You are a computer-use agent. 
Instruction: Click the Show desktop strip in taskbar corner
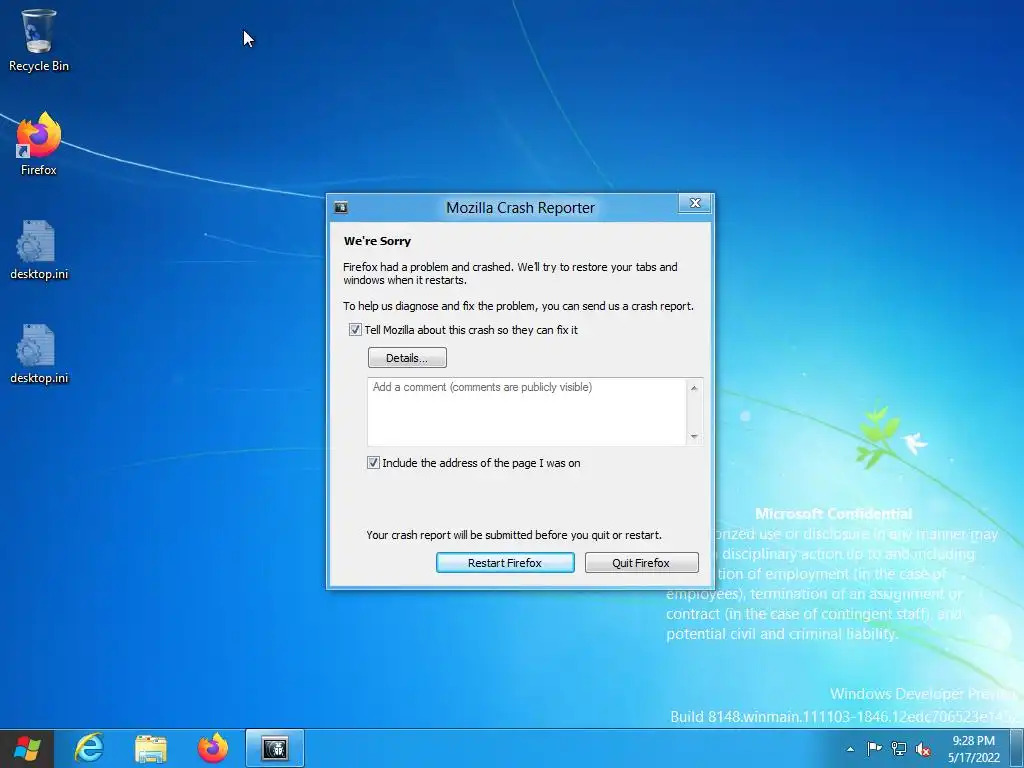1017,748
